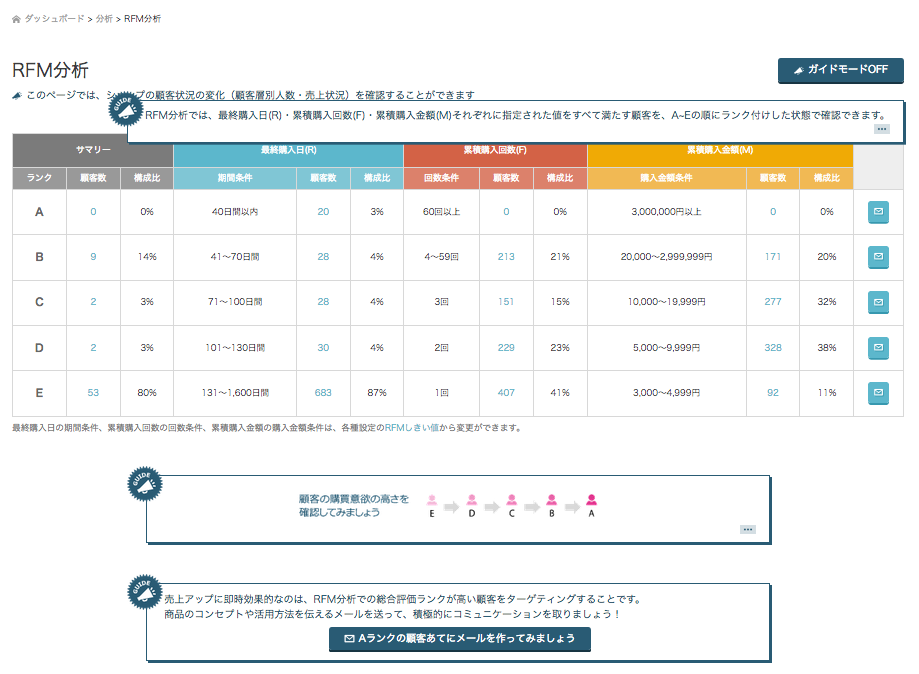Open ダッシュボード breadcrumb link
The height and width of the screenshot is (674, 919).
[54, 19]
